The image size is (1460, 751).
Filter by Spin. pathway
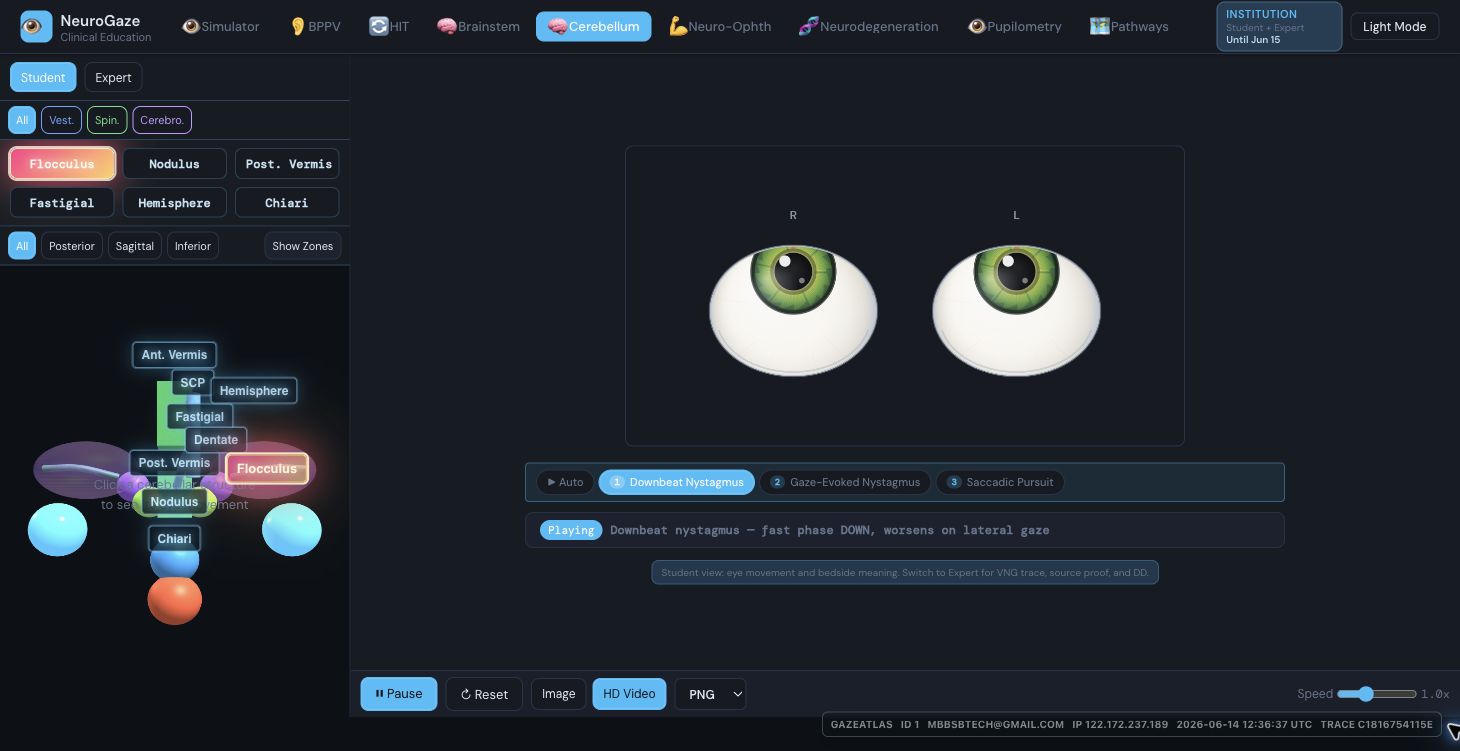tap(107, 120)
